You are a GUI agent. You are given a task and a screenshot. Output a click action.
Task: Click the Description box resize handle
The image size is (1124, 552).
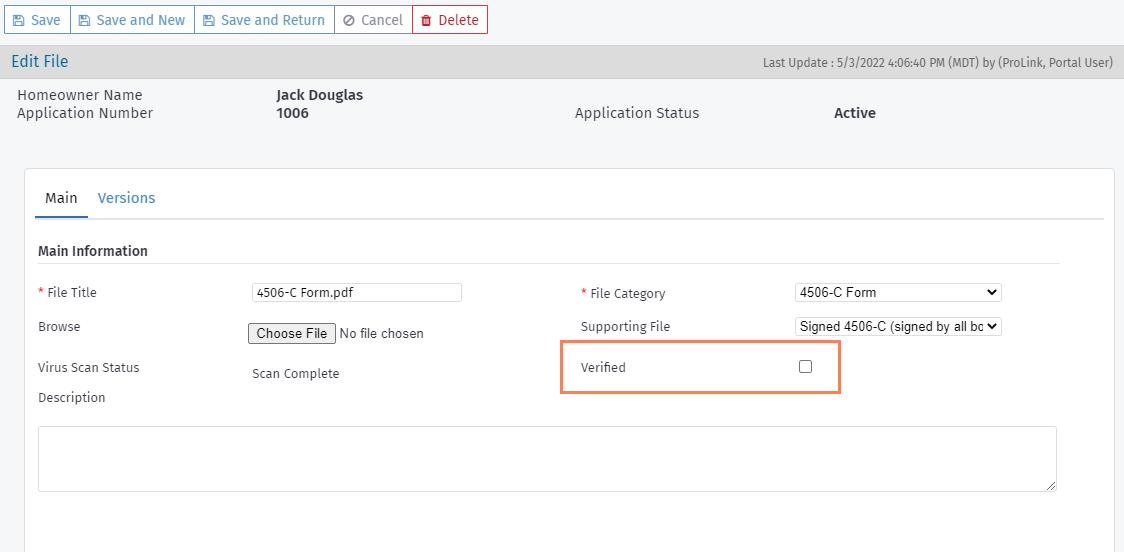(1050, 485)
